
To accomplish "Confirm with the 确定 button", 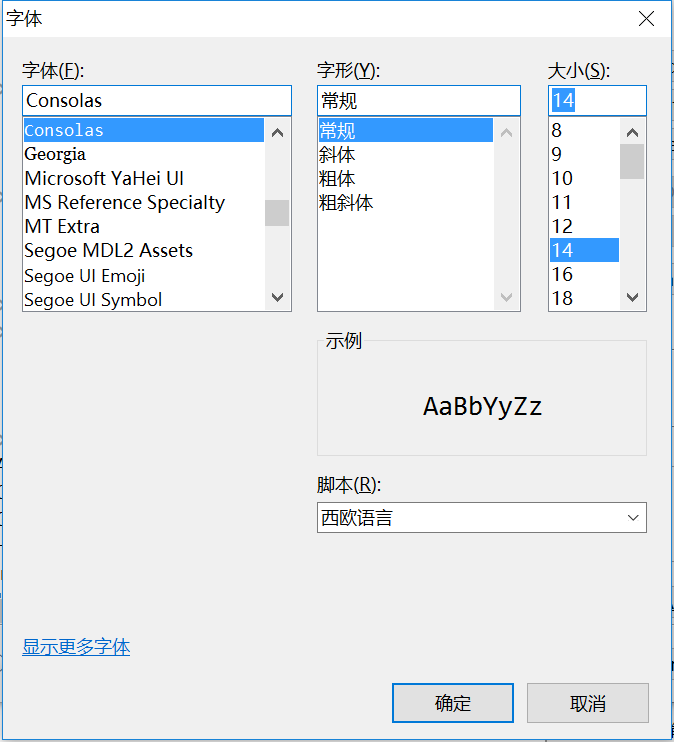I will pyautogui.click(x=453, y=703).
